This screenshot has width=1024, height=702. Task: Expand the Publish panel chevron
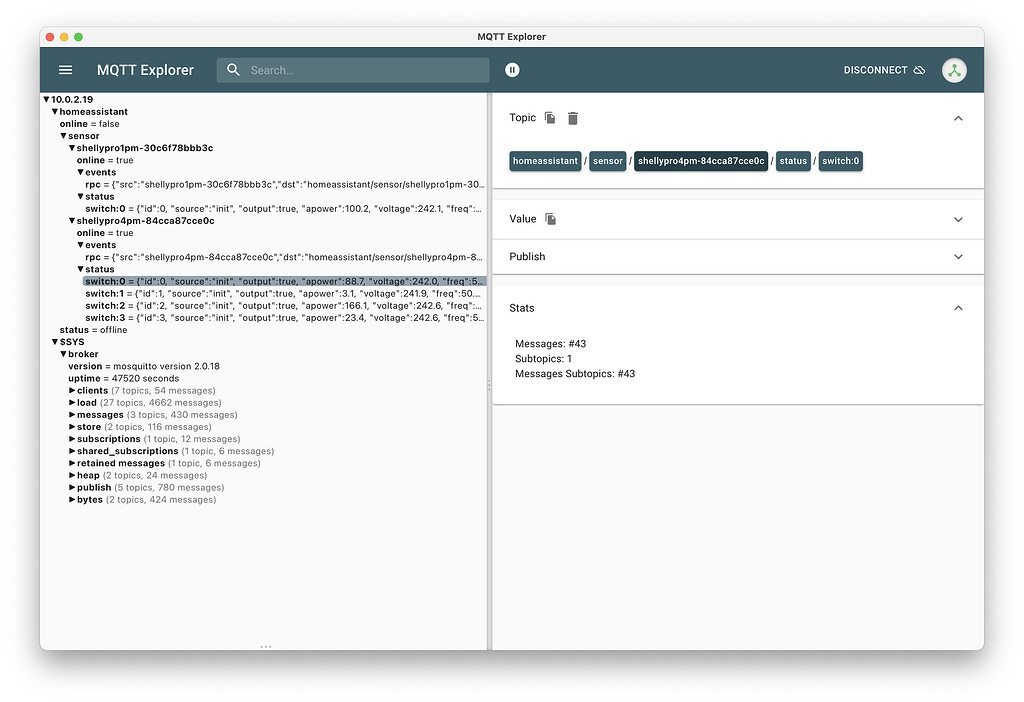click(958, 257)
